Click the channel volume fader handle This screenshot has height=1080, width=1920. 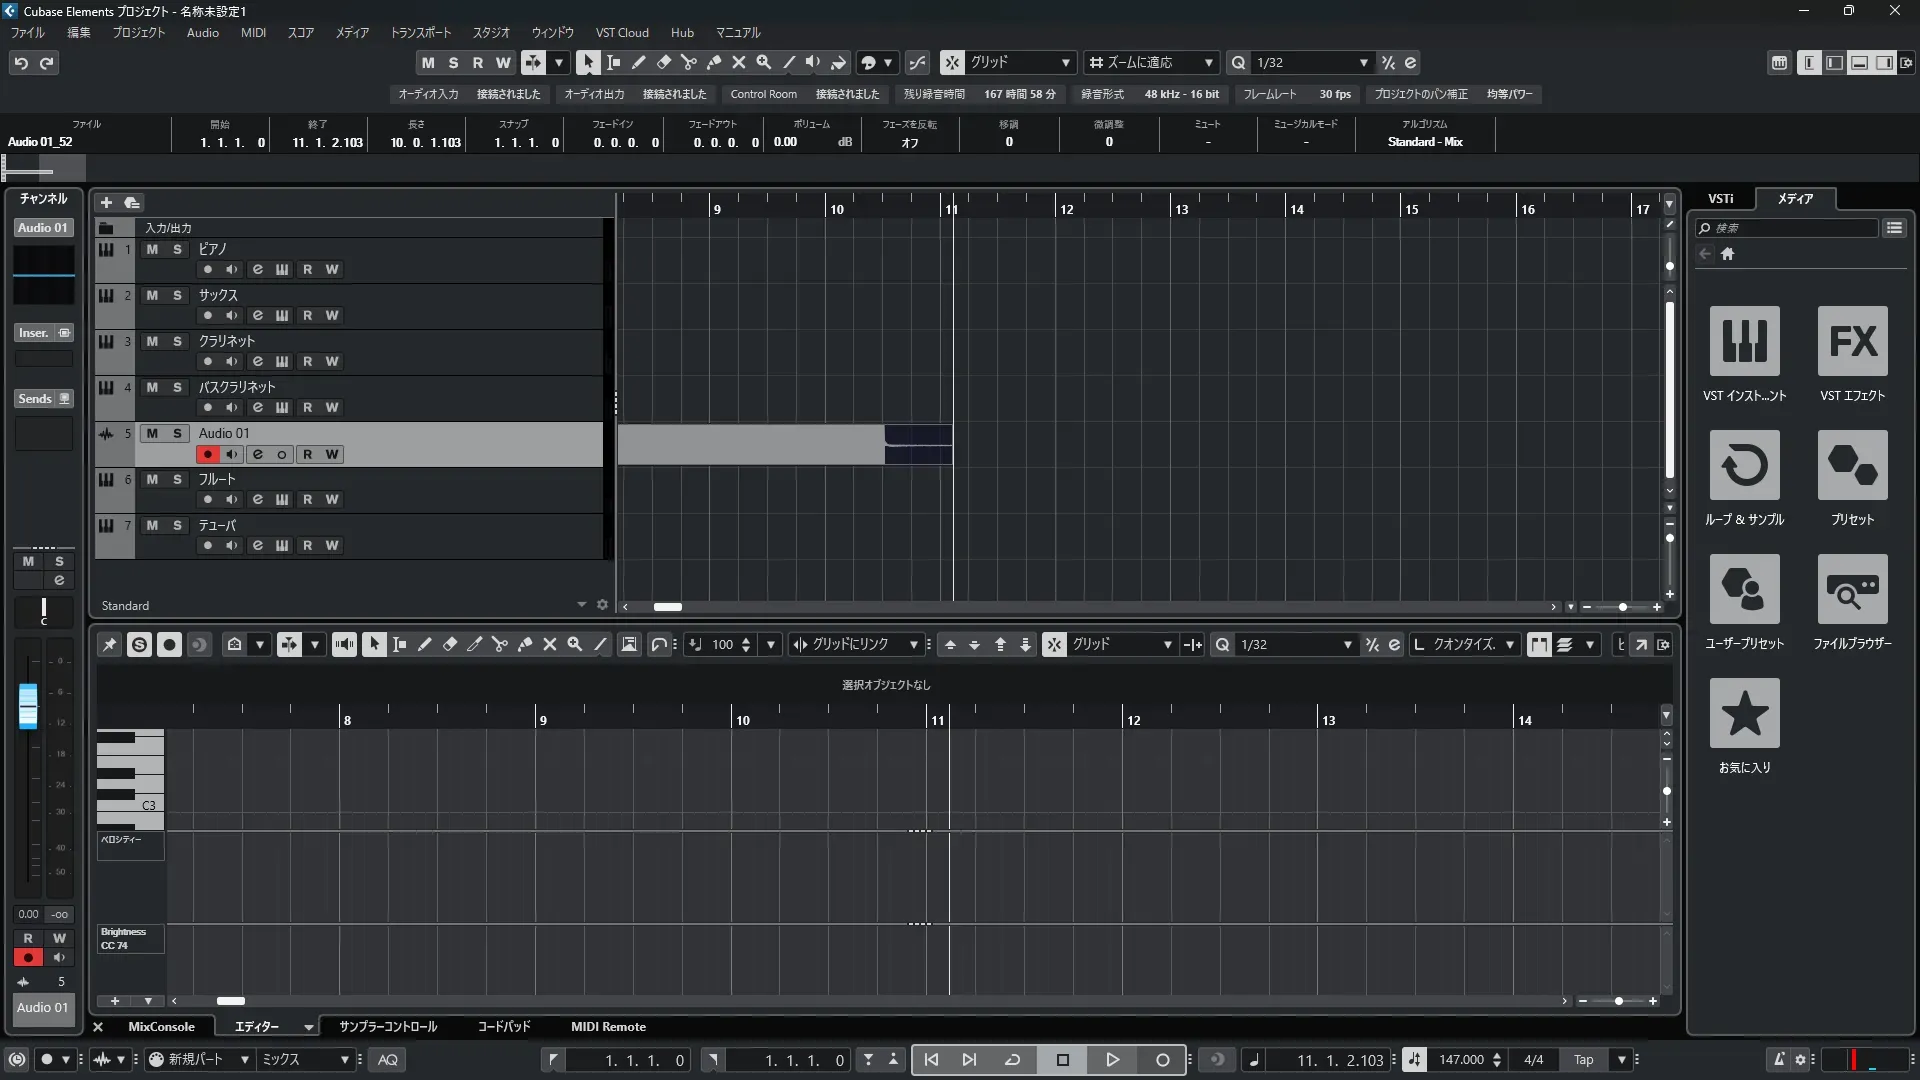[x=28, y=705]
